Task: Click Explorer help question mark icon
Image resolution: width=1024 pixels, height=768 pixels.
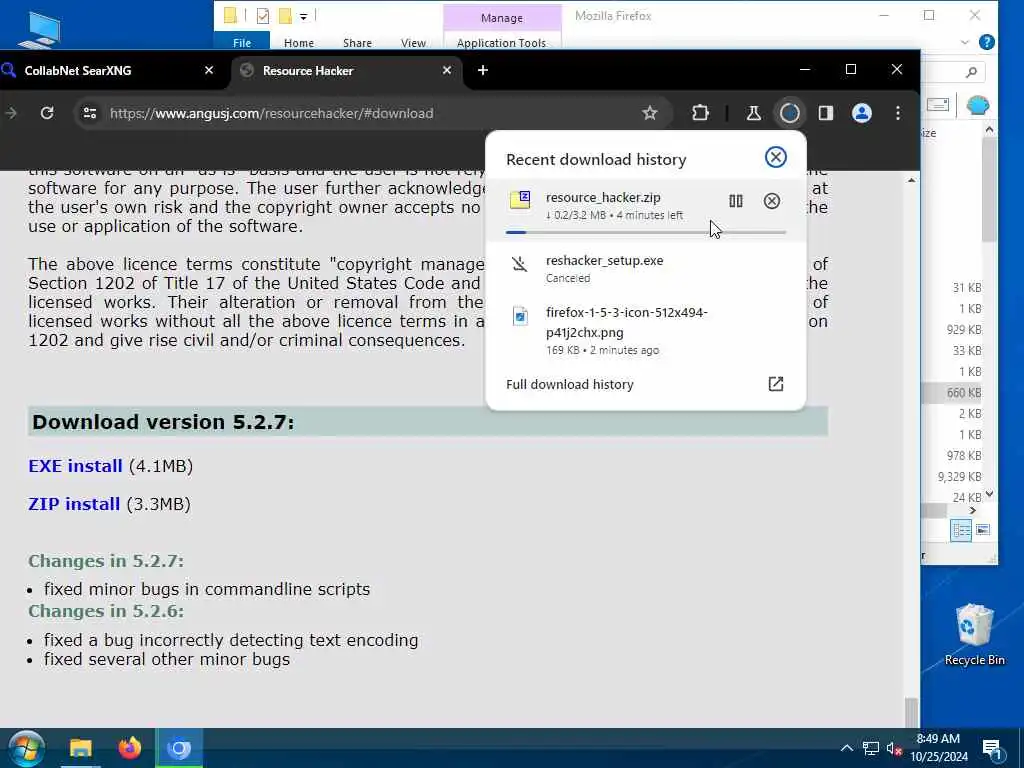Action: (986, 42)
